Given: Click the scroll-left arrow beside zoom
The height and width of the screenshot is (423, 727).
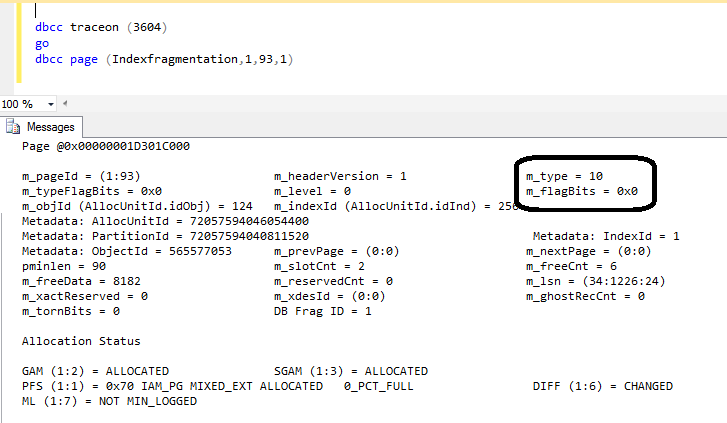Looking at the screenshot, I should (65, 103).
